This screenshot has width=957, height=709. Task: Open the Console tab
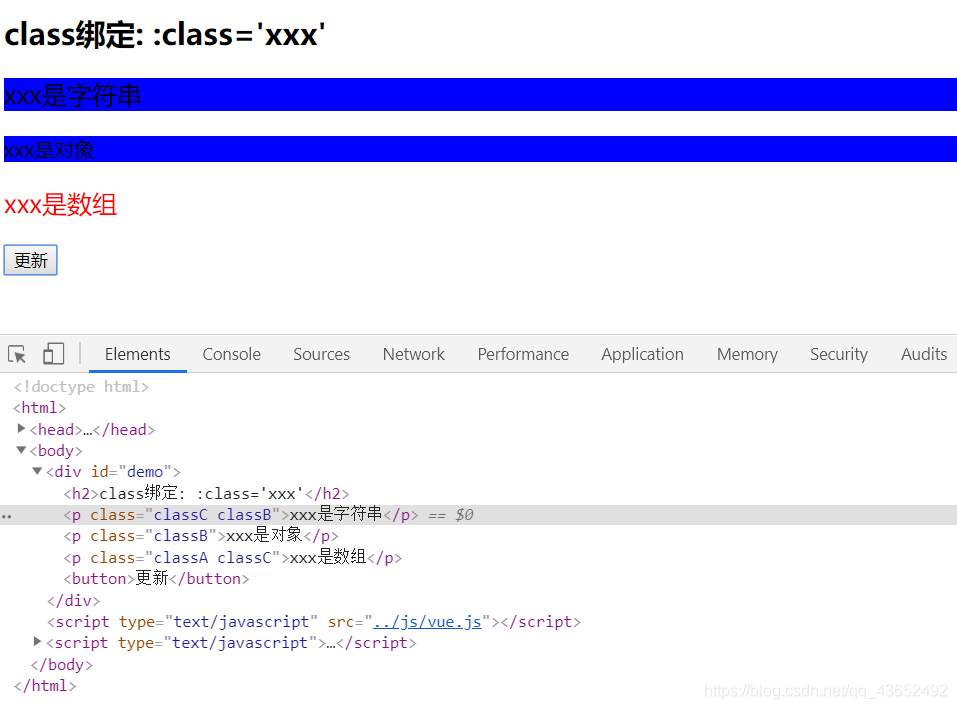231,354
